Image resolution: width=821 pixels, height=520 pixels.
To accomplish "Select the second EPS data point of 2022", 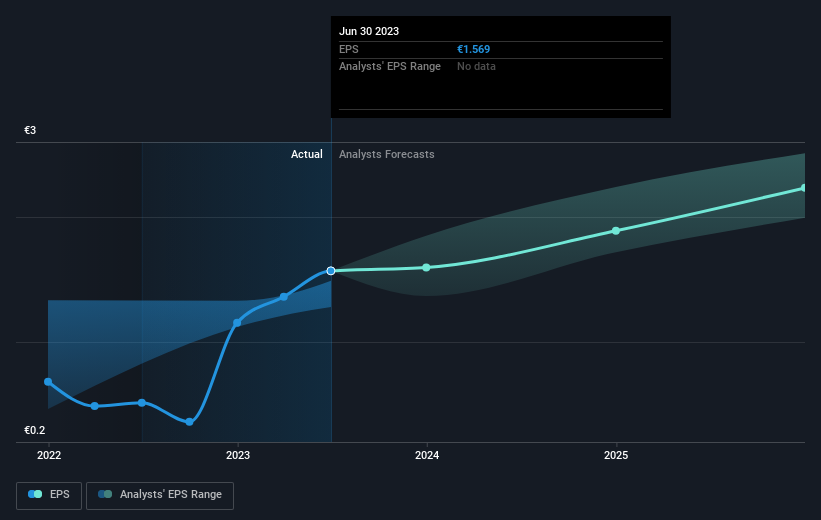I will tap(95, 406).
